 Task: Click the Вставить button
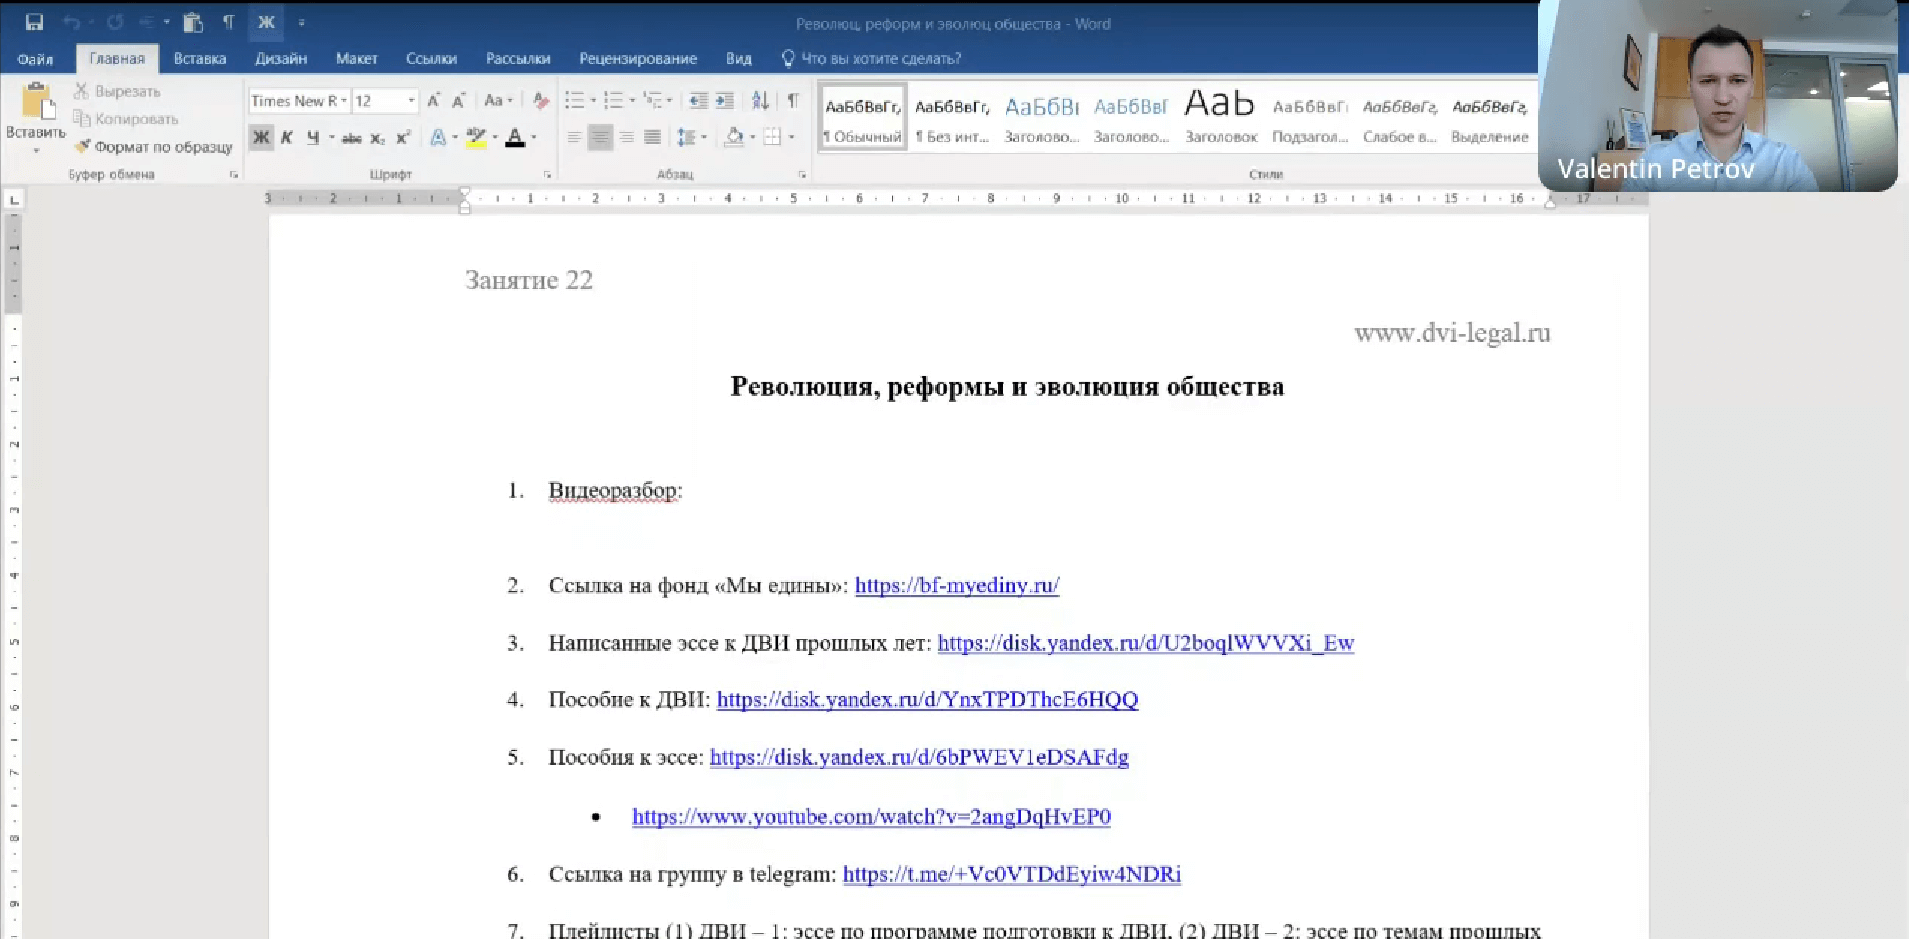(x=36, y=113)
